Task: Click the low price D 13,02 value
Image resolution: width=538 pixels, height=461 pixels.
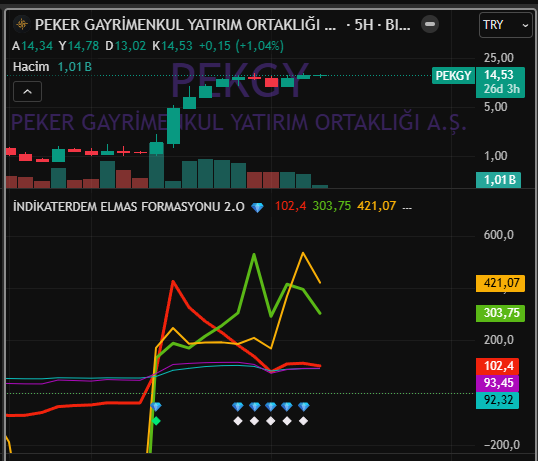Action: (x=130, y=46)
